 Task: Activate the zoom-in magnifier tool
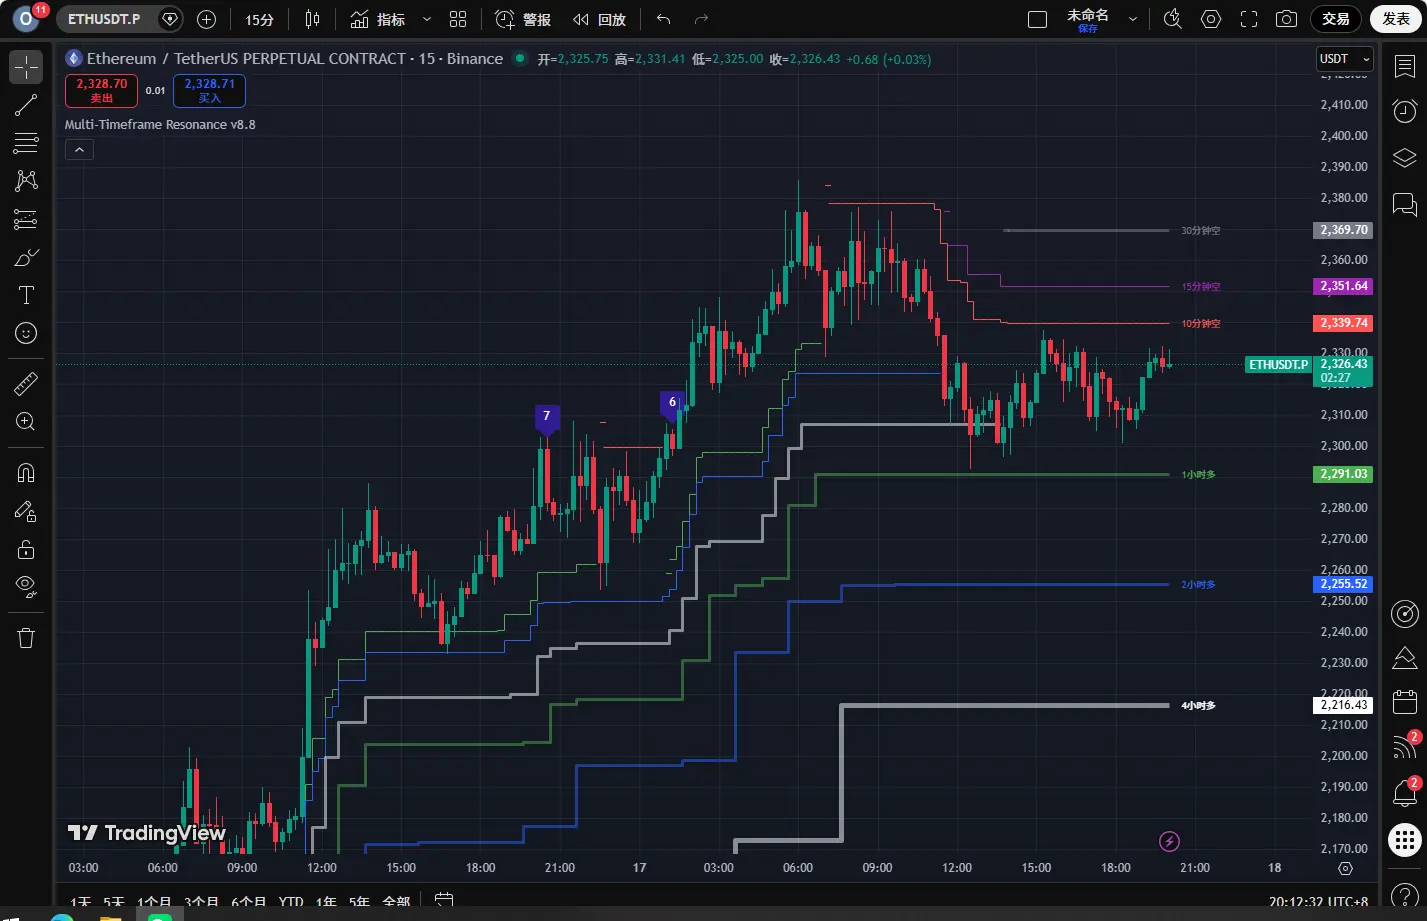tap(26, 422)
